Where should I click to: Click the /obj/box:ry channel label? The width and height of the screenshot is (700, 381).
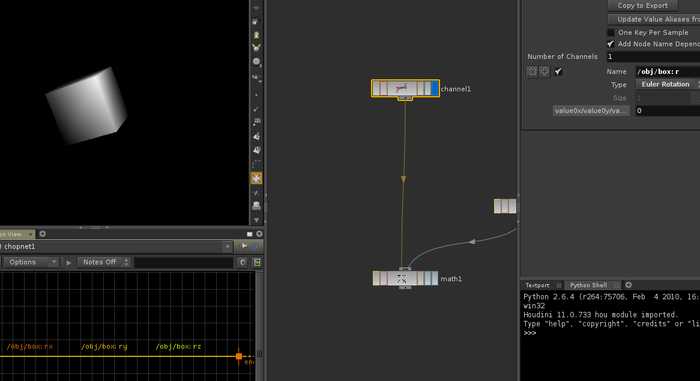[104, 347]
